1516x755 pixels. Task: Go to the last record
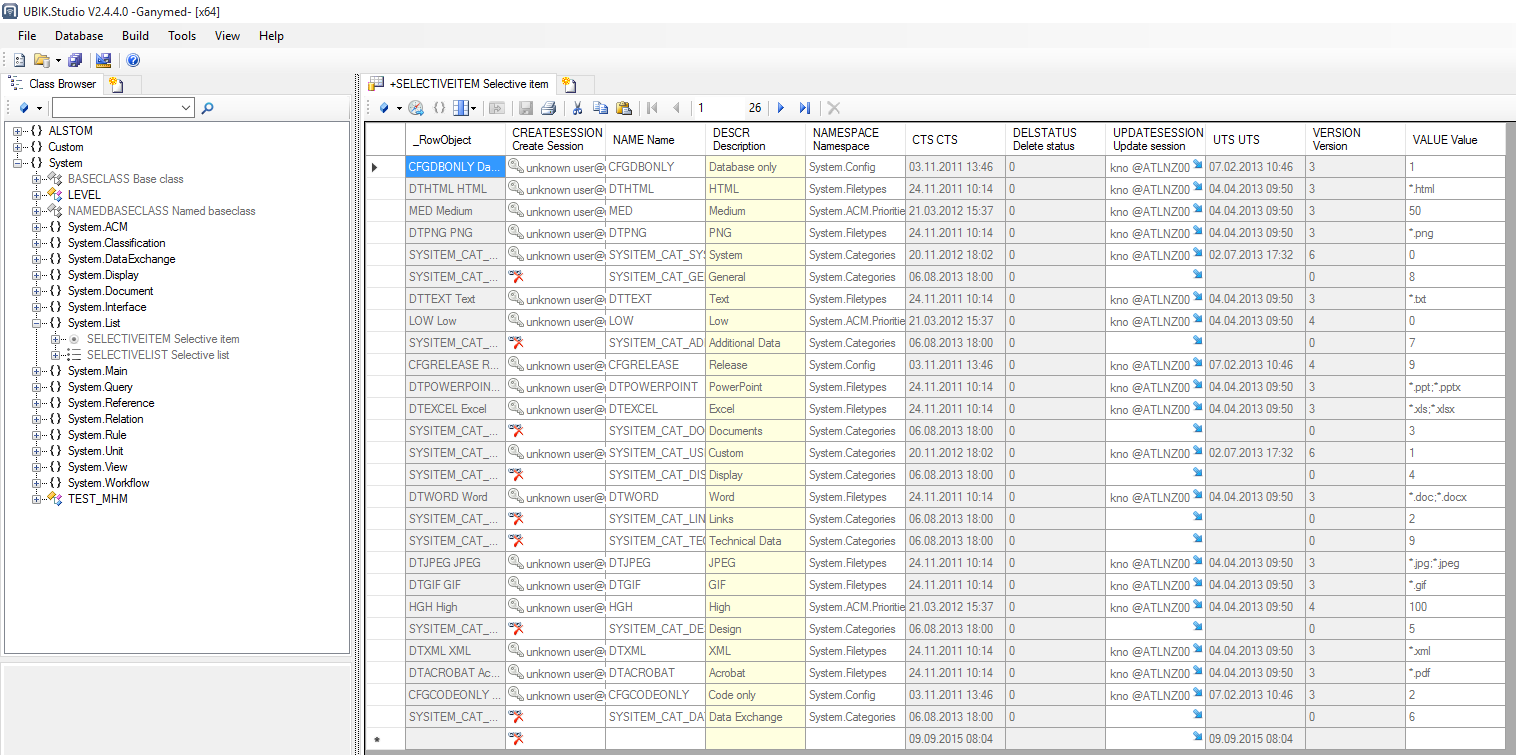click(805, 108)
